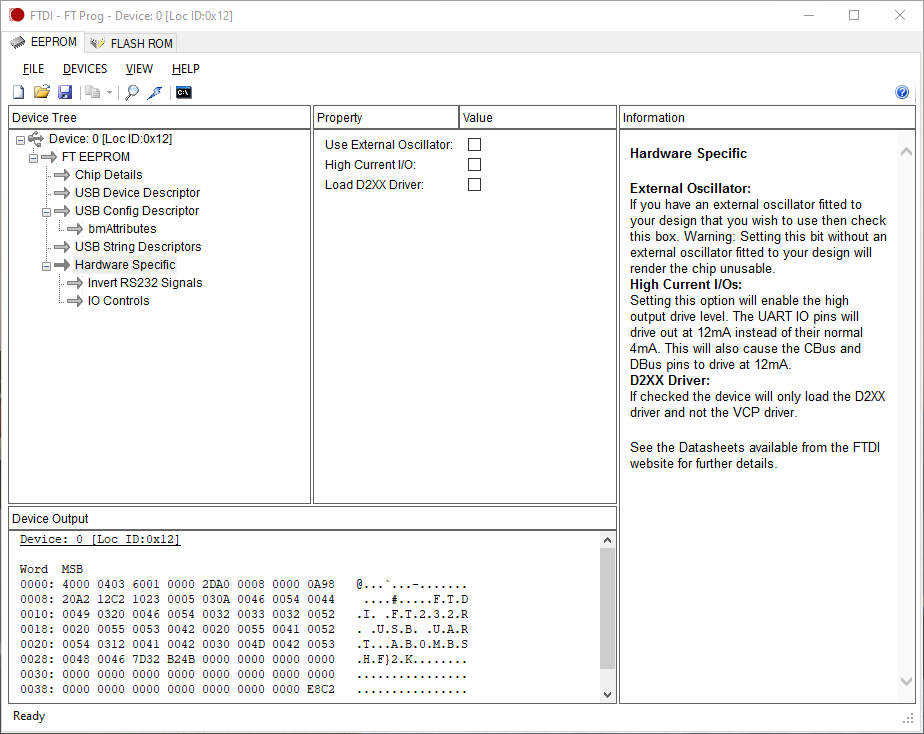This screenshot has width=924, height=734.
Task: Collapse the FT EEPROM tree node
Action: coord(33,158)
